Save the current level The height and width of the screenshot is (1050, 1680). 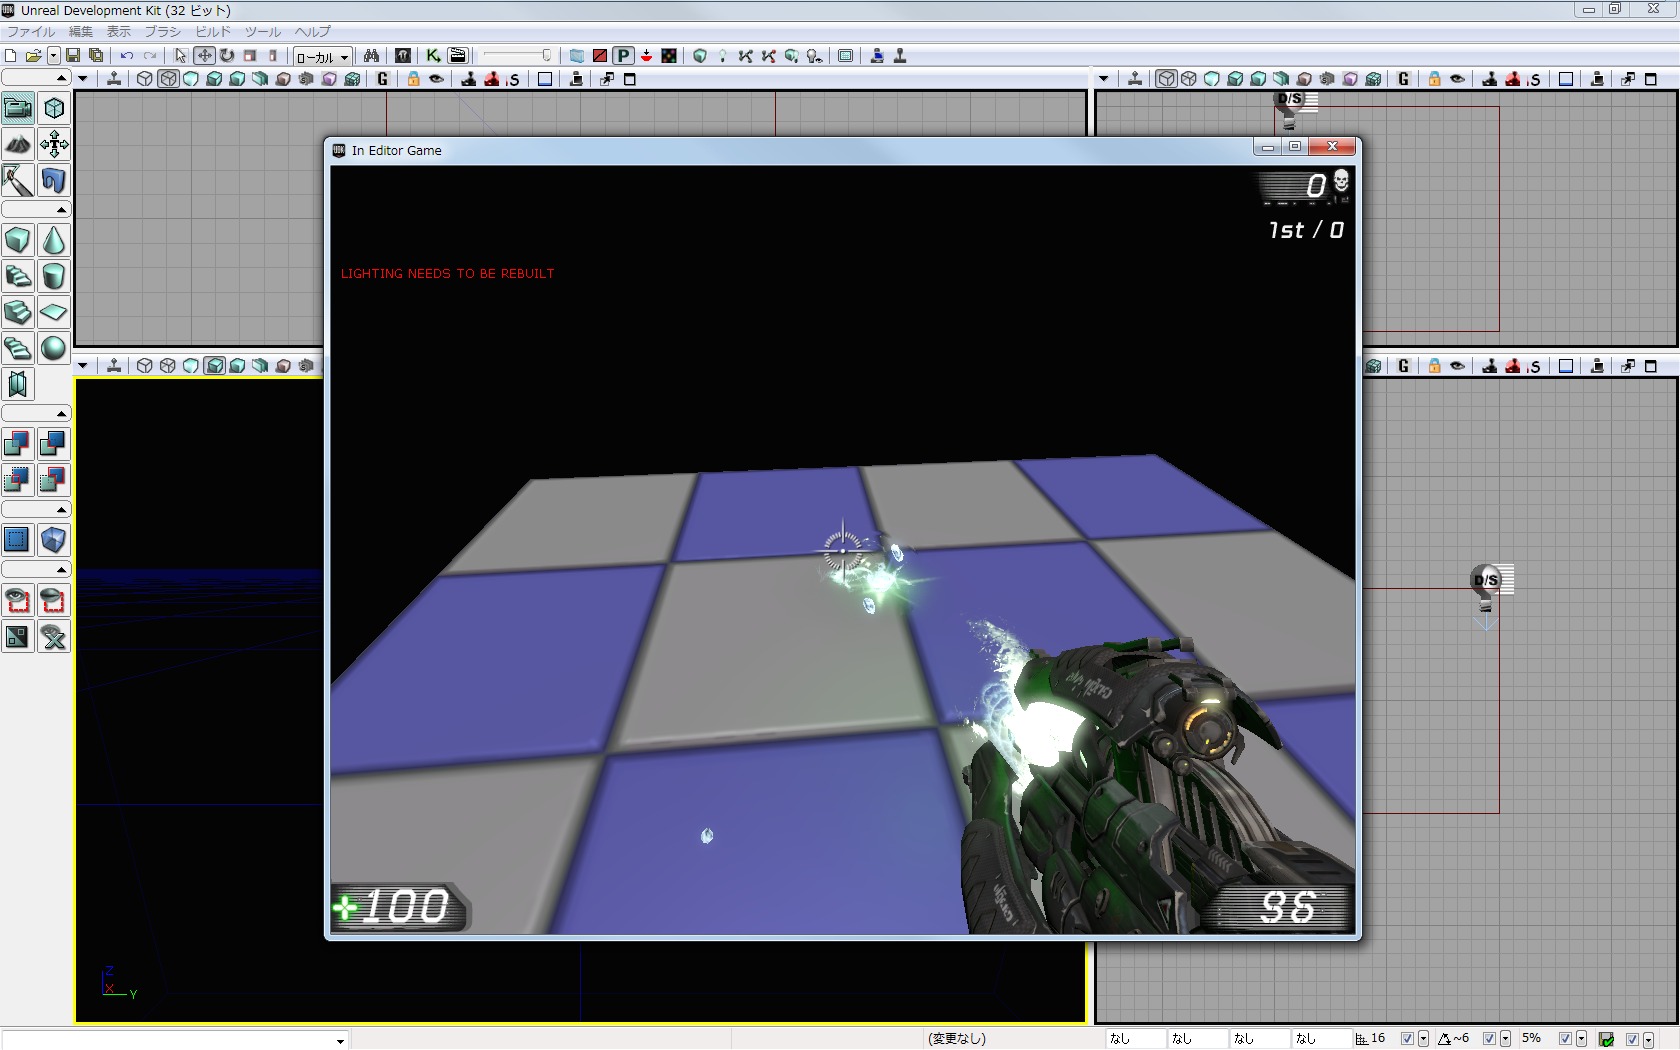73,56
